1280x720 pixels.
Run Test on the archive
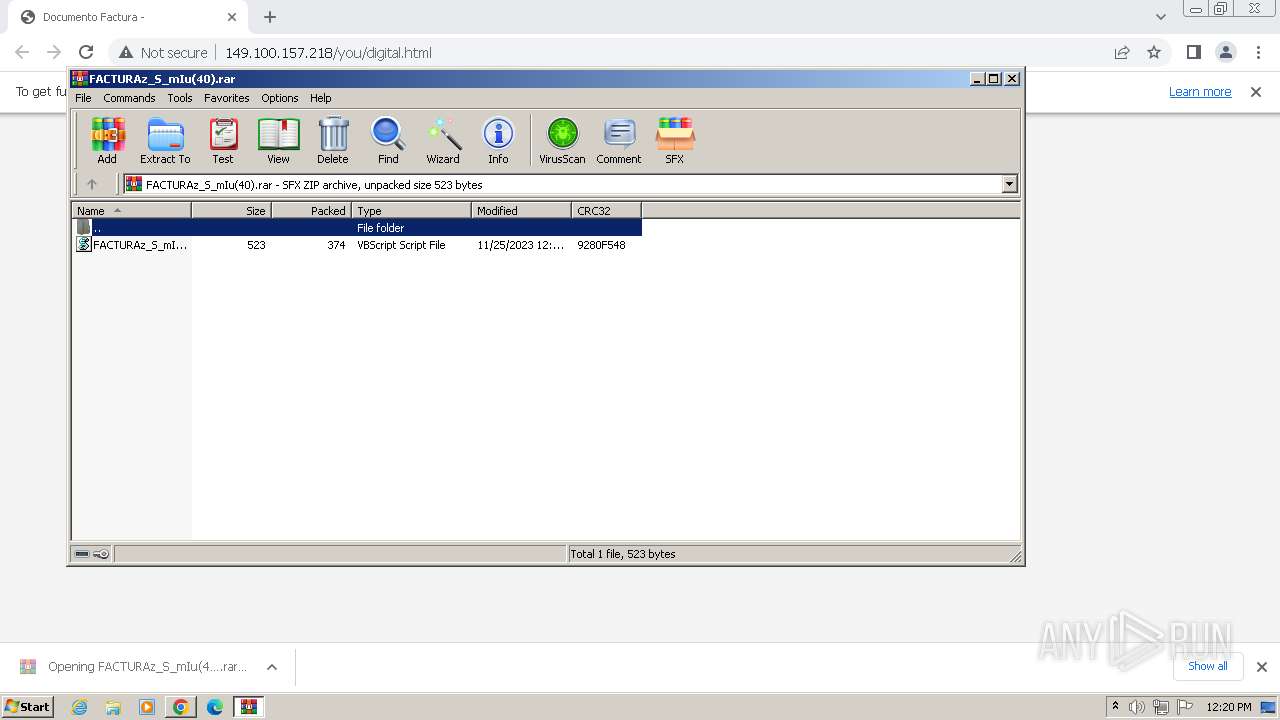(x=223, y=140)
